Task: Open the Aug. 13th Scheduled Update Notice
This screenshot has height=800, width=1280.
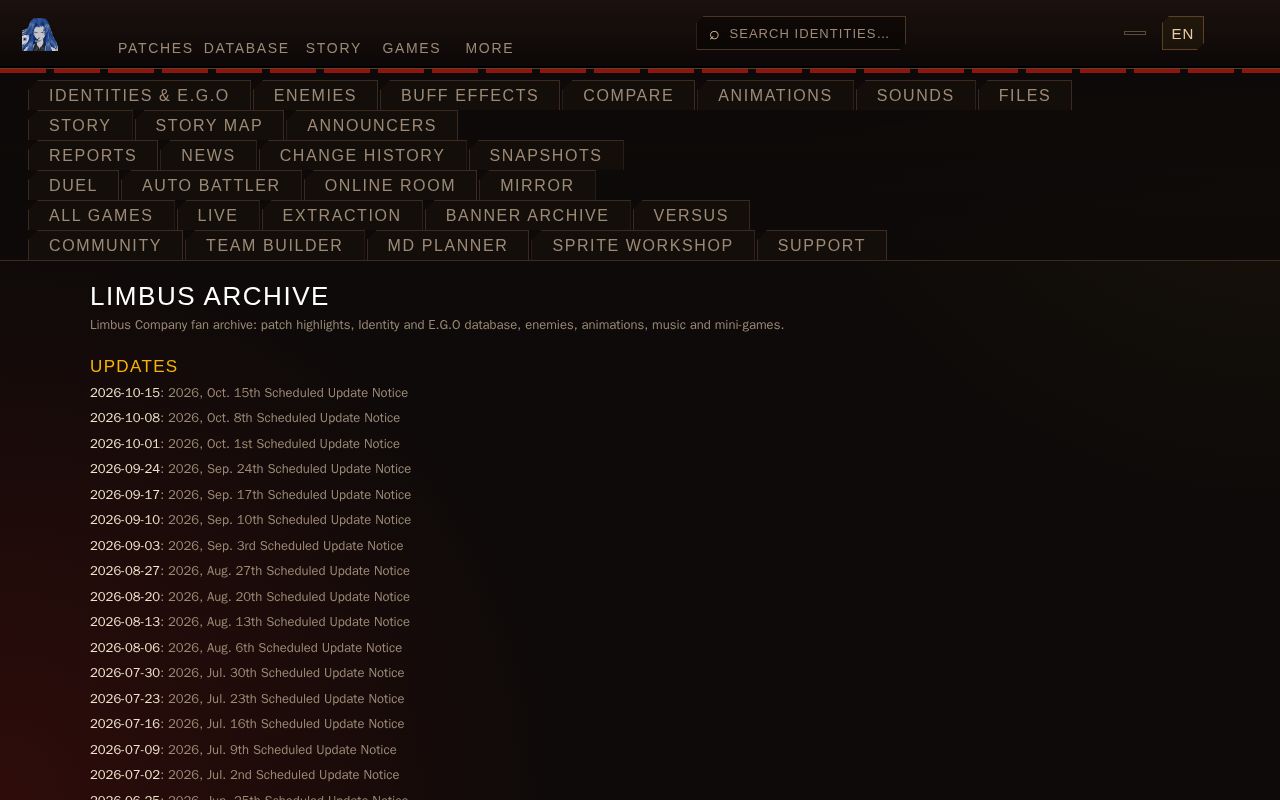Action: pyautogui.click(x=289, y=622)
